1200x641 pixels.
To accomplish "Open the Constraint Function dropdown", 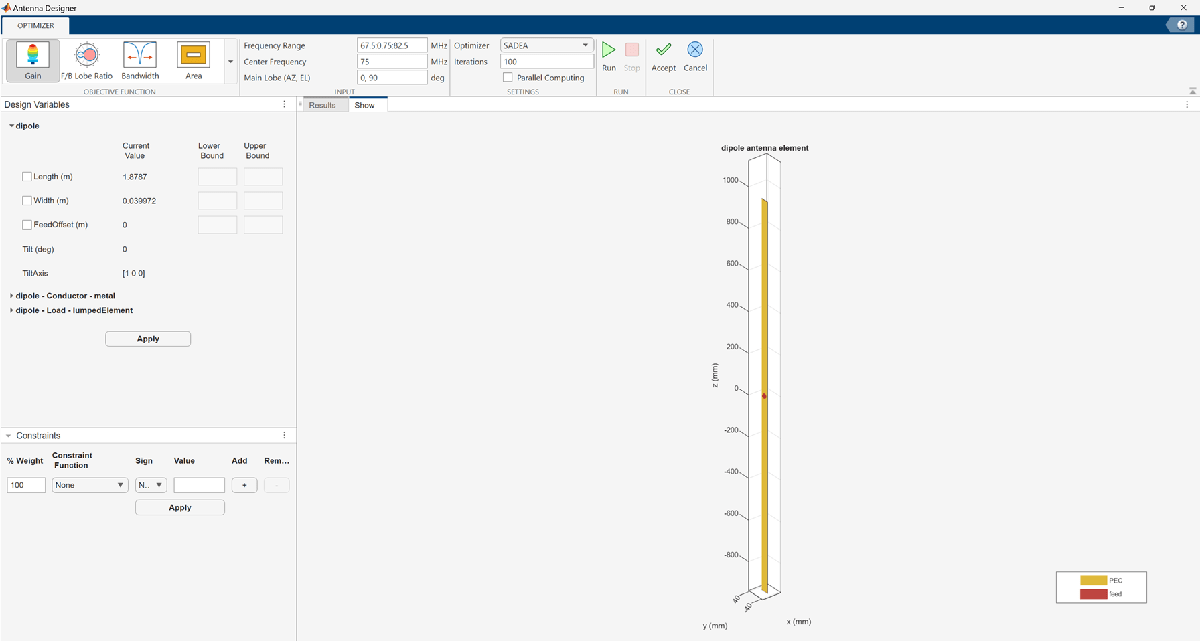I will tap(90, 485).
